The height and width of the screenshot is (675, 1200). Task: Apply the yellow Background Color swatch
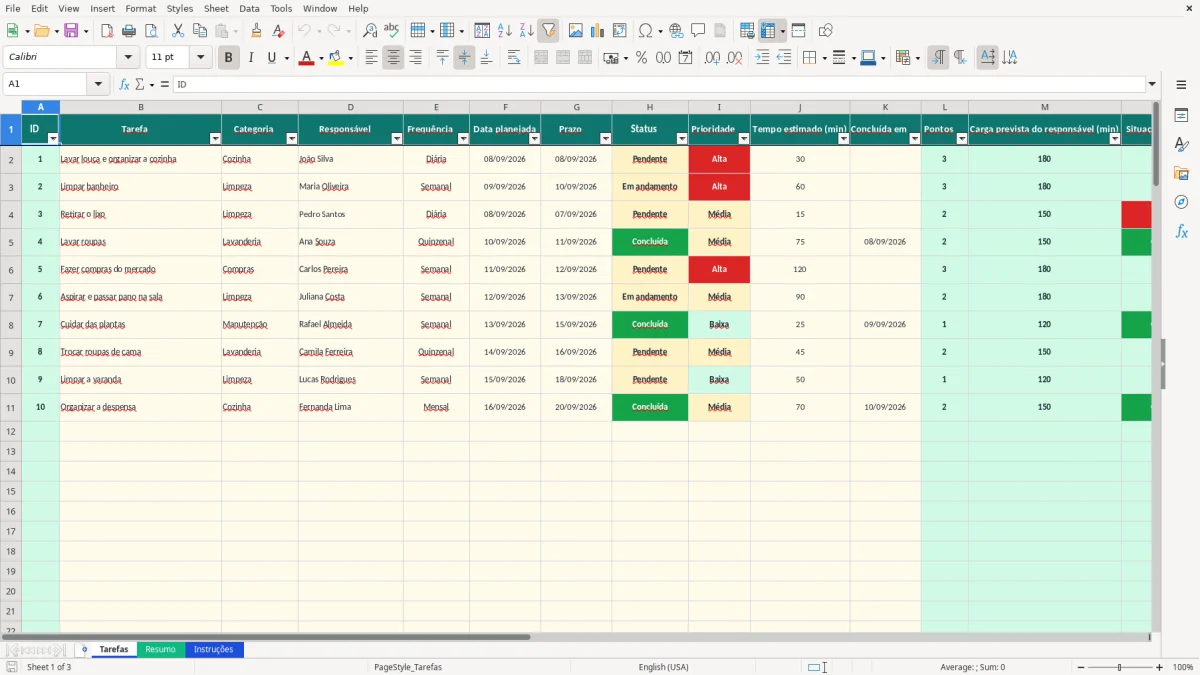(336, 58)
